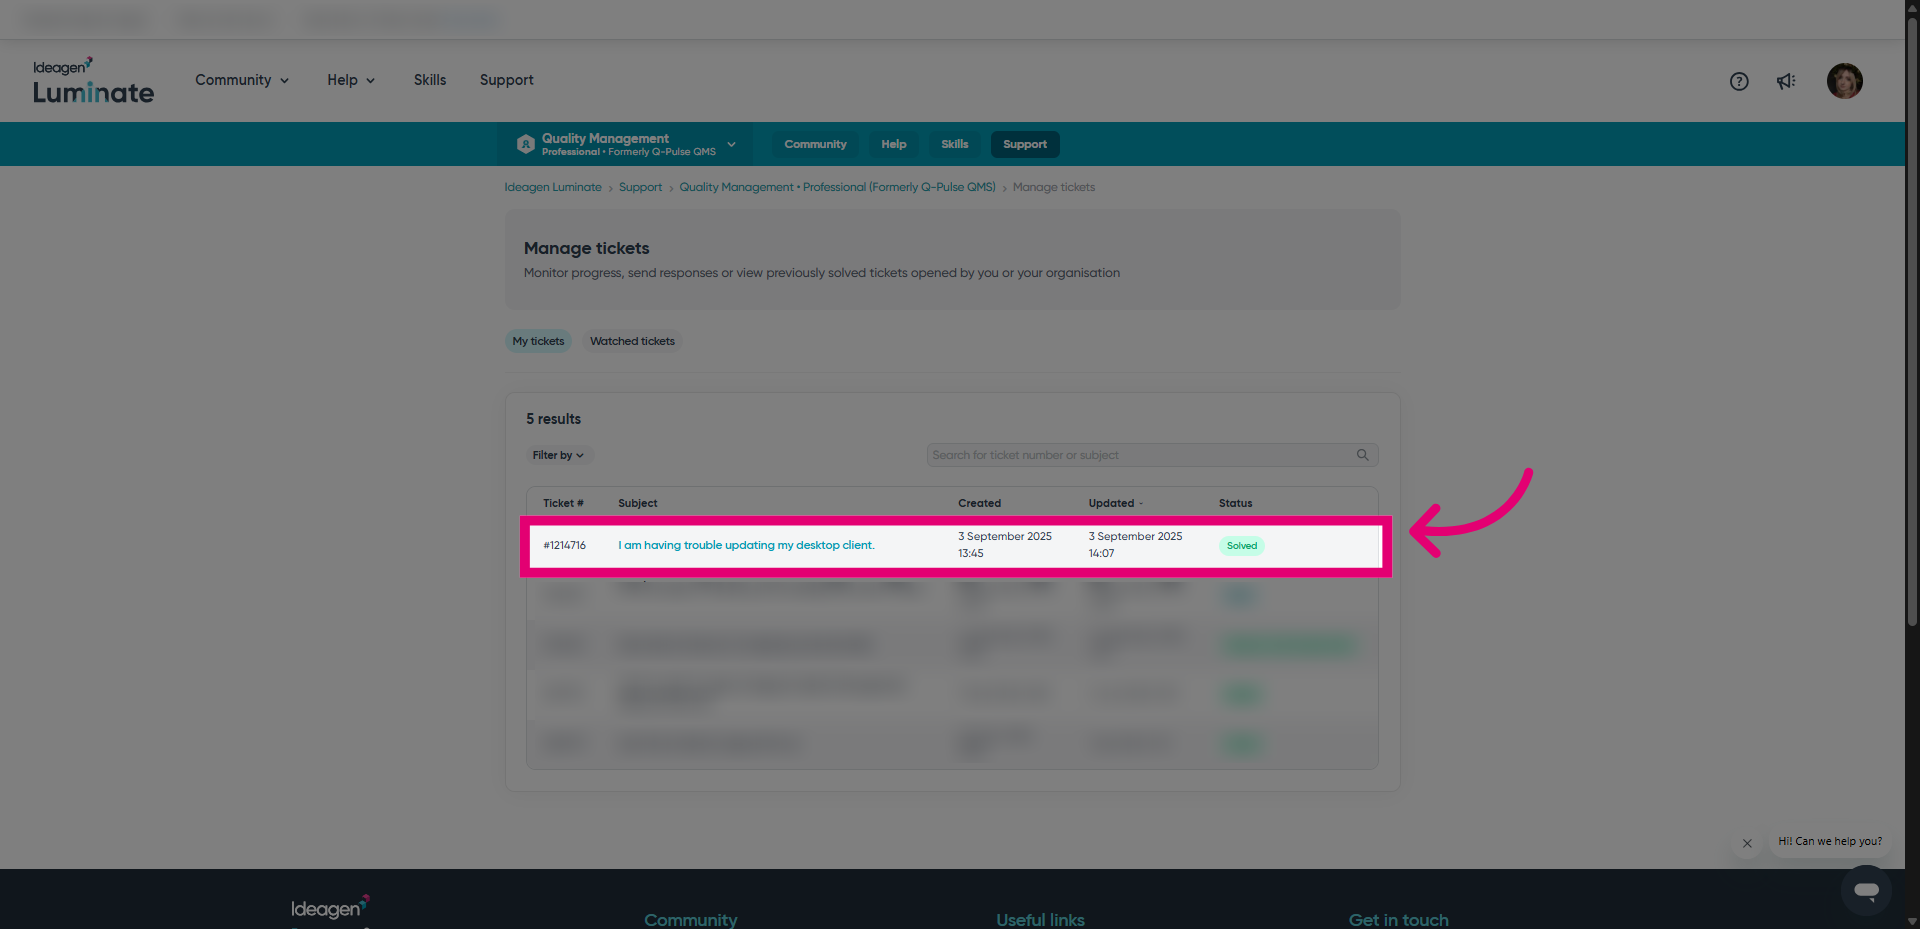1920x929 pixels.
Task: Click the Manage tickets heading
Action: click(x=586, y=248)
